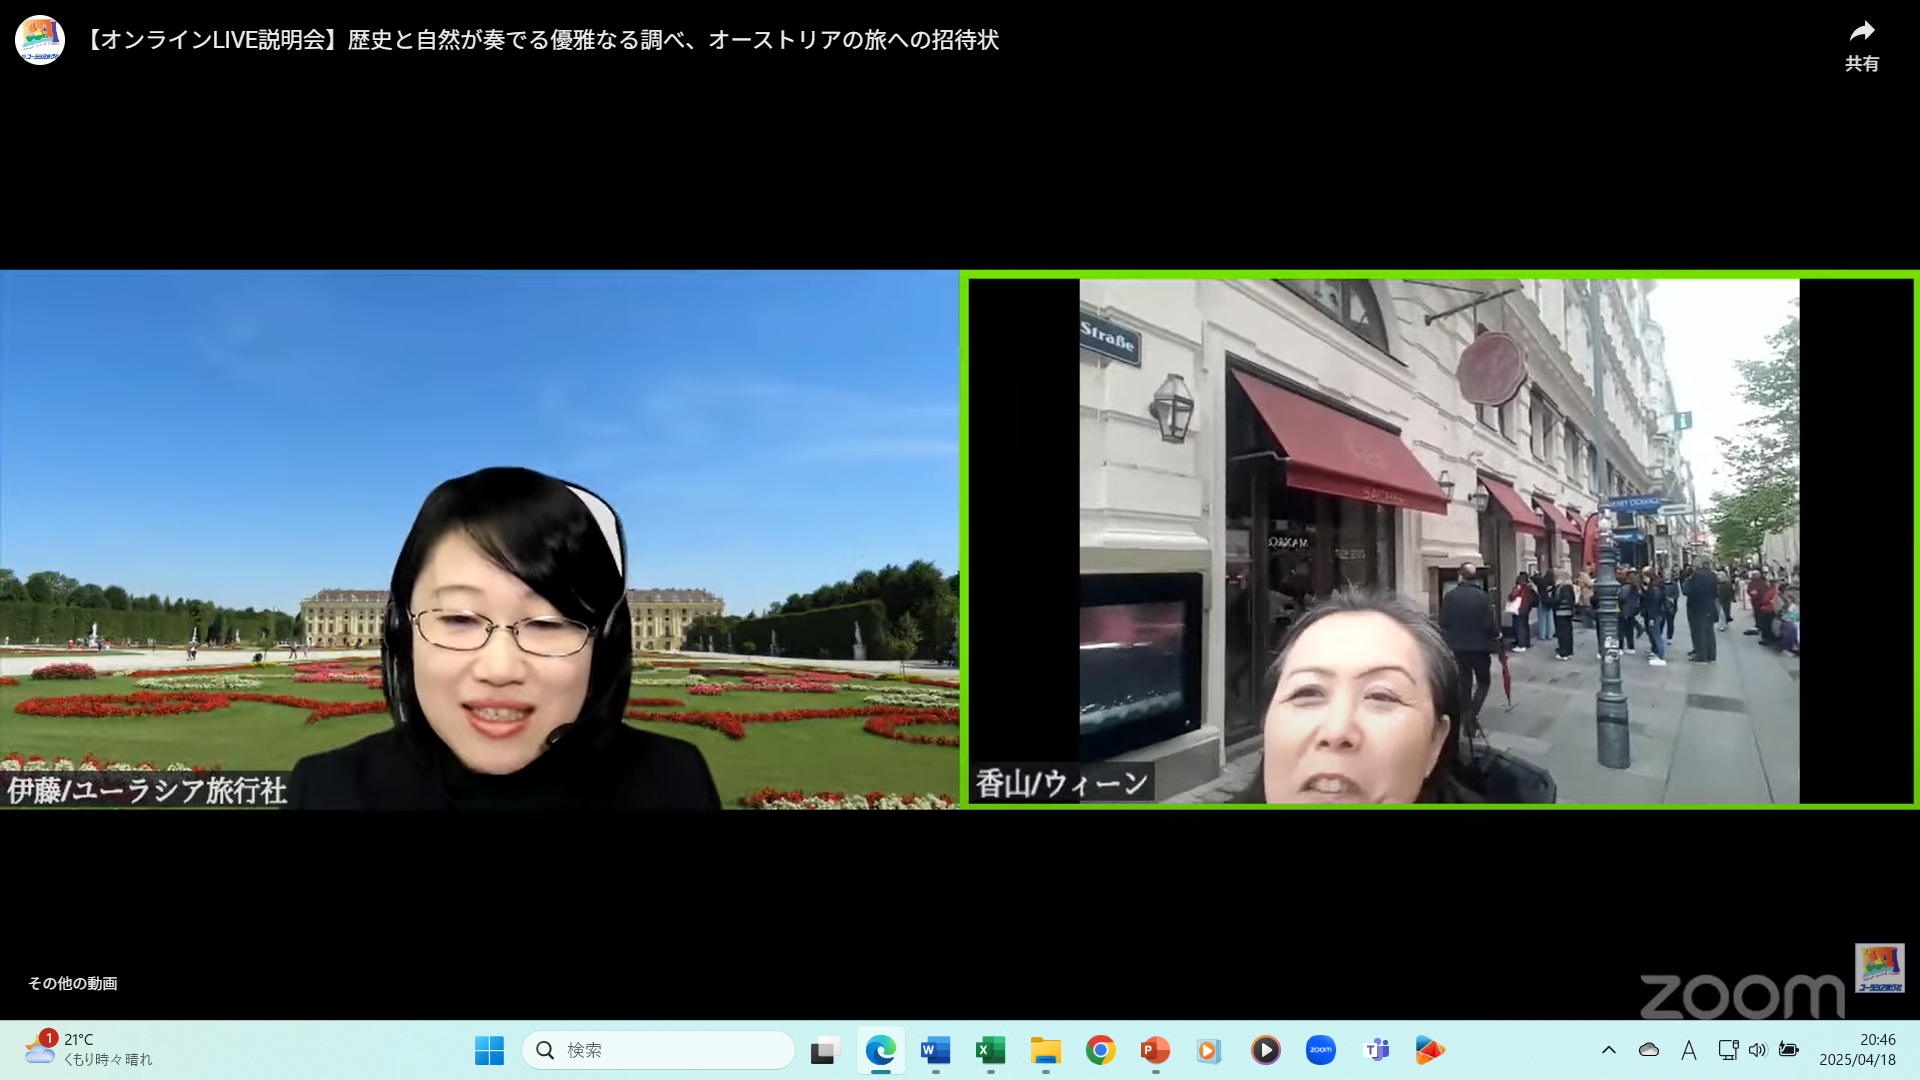Open Microsoft Teams from taskbar
This screenshot has width=1920, height=1080.
tap(1376, 1050)
